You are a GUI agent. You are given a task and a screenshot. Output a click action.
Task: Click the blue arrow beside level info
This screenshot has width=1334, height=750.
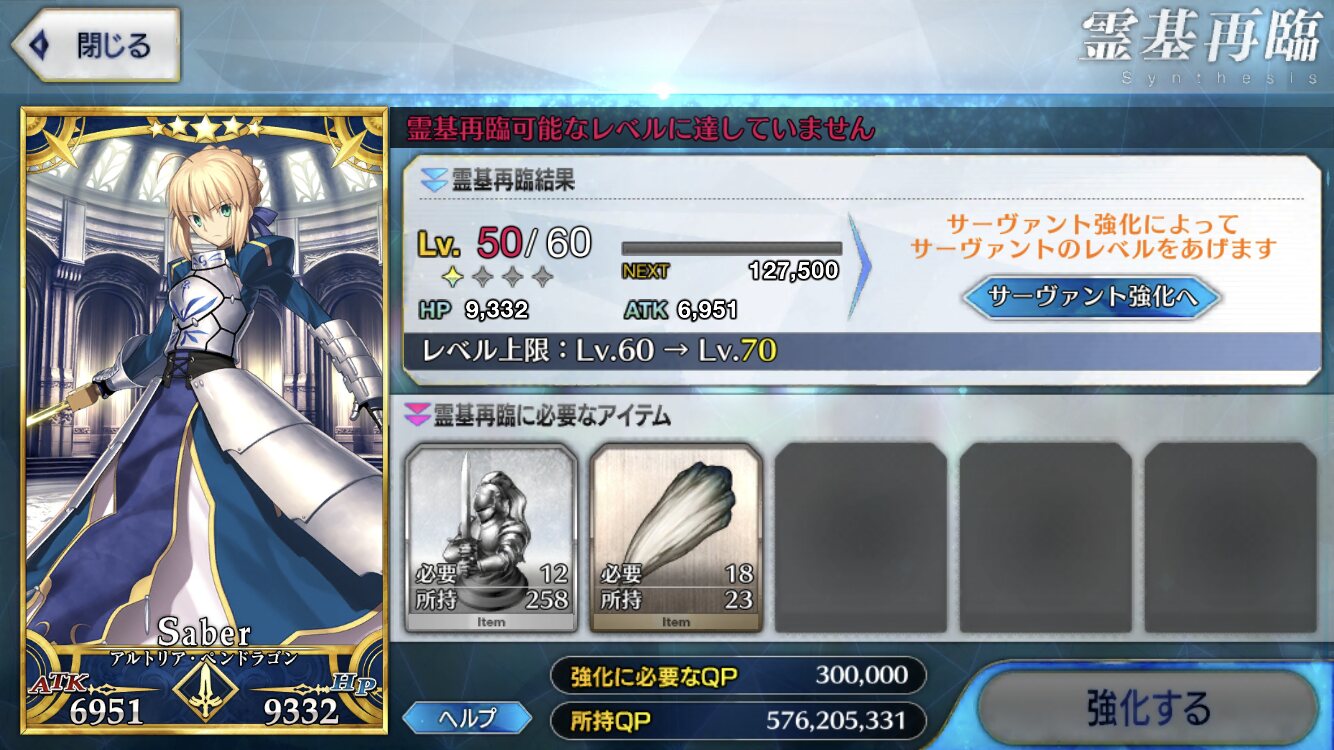[860, 266]
